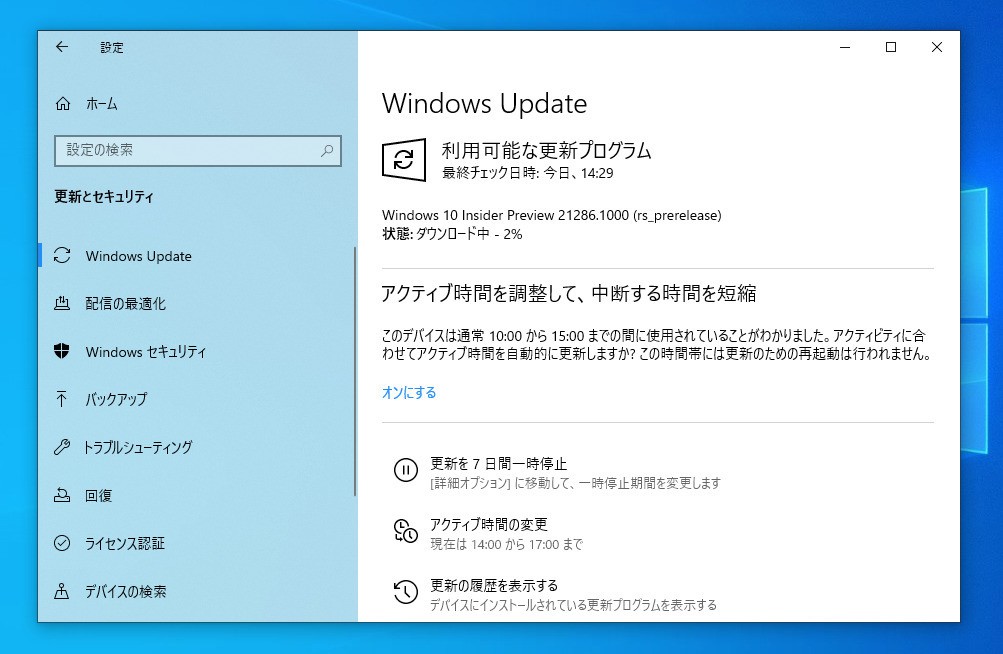
Task: Click the アクティブ時間を調整して heading
Action: point(569,293)
